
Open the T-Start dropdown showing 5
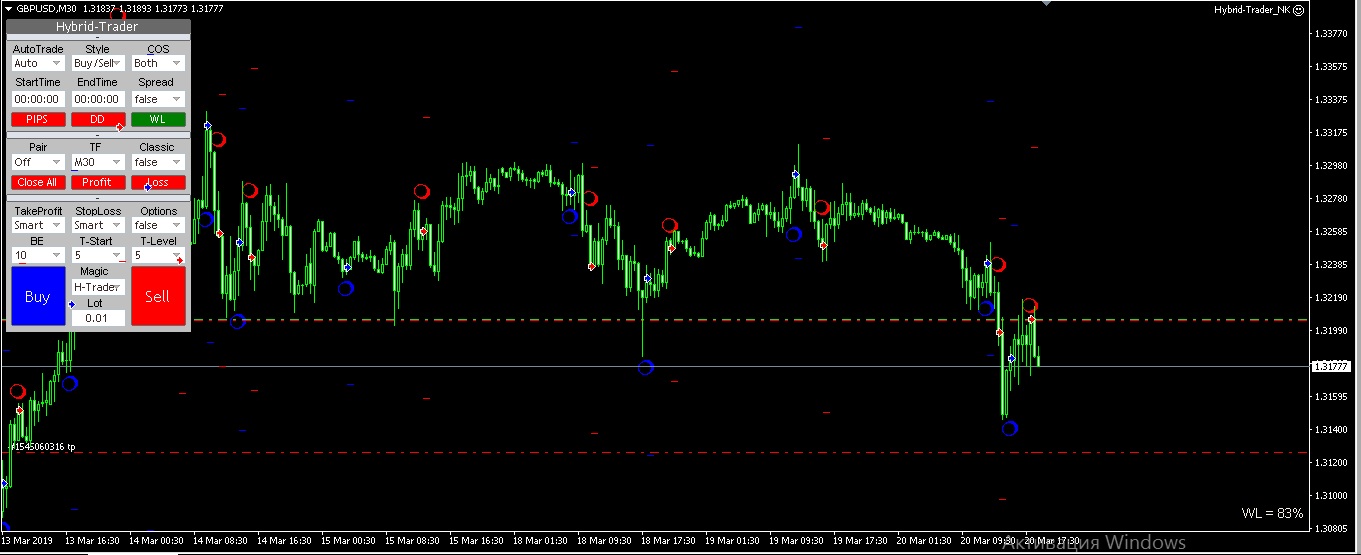98,255
